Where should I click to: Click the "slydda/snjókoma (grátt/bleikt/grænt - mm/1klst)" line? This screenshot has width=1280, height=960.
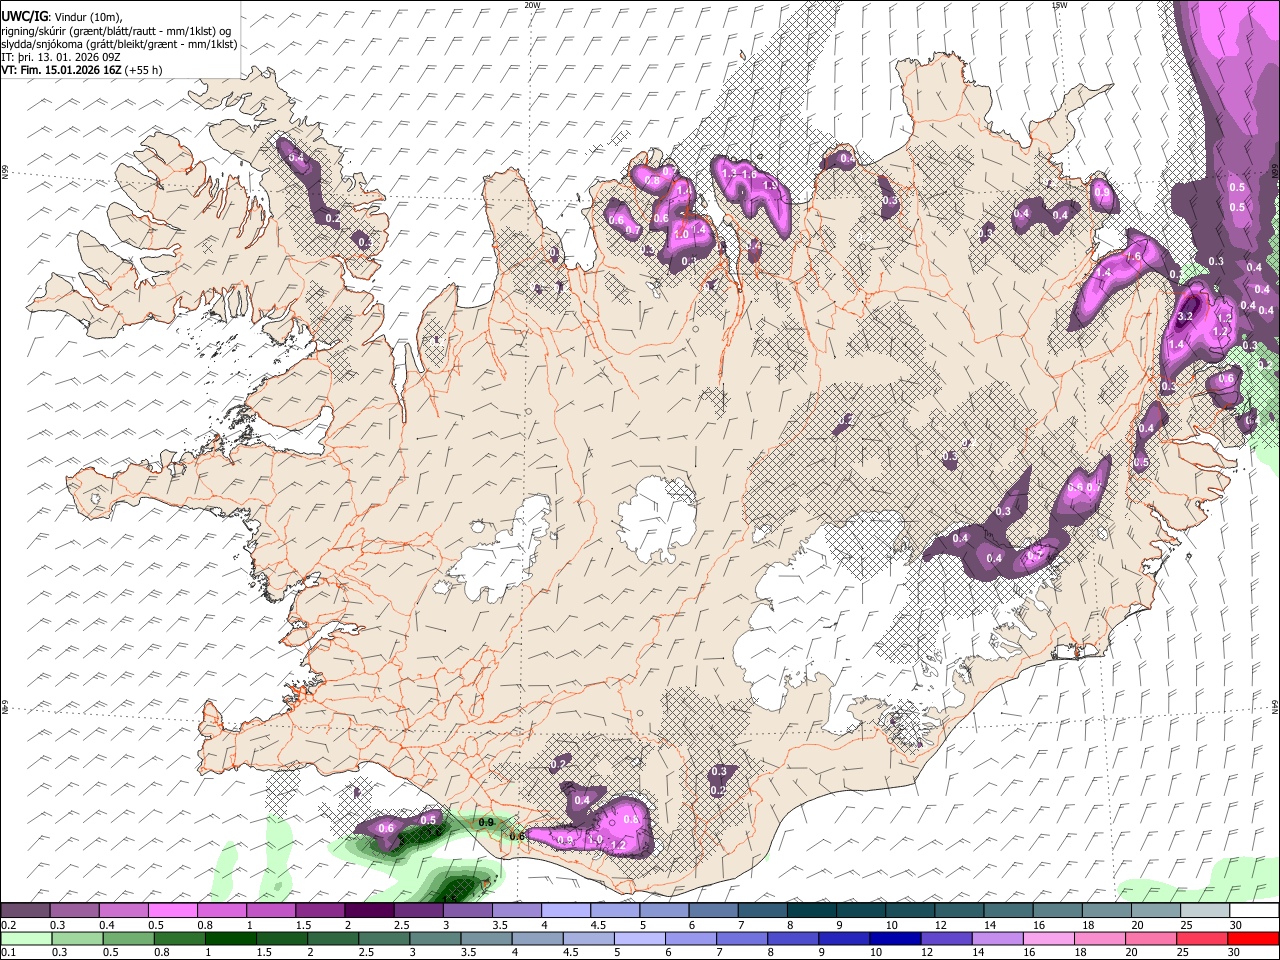coord(119,44)
